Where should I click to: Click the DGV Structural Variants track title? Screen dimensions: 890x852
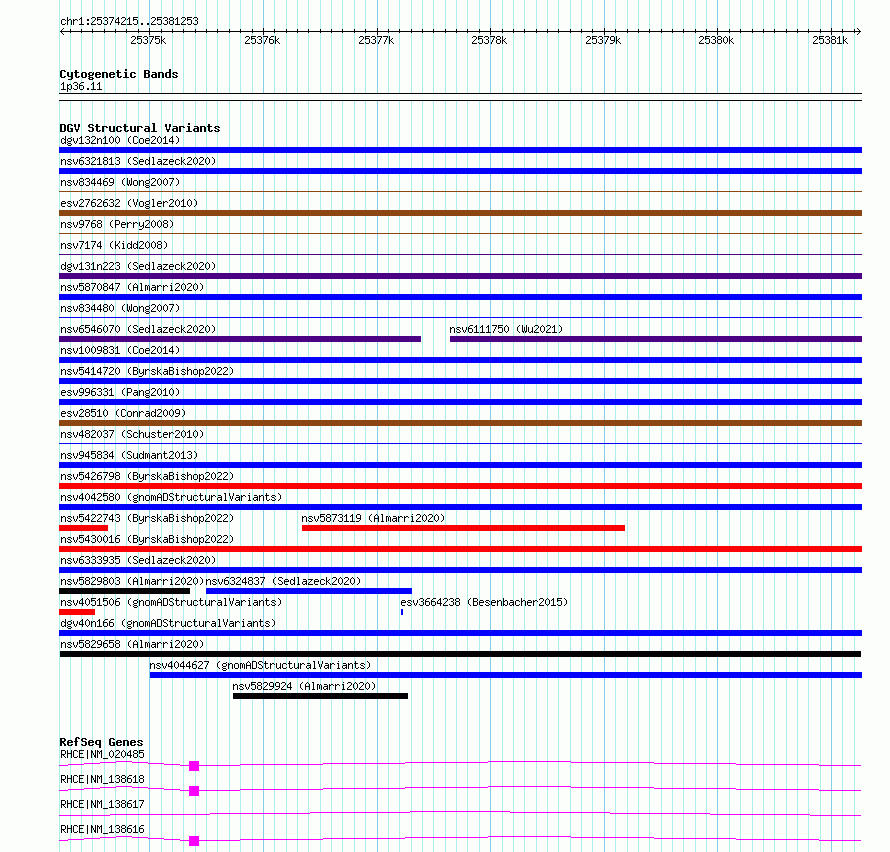pyautogui.click(x=140, y=128)
